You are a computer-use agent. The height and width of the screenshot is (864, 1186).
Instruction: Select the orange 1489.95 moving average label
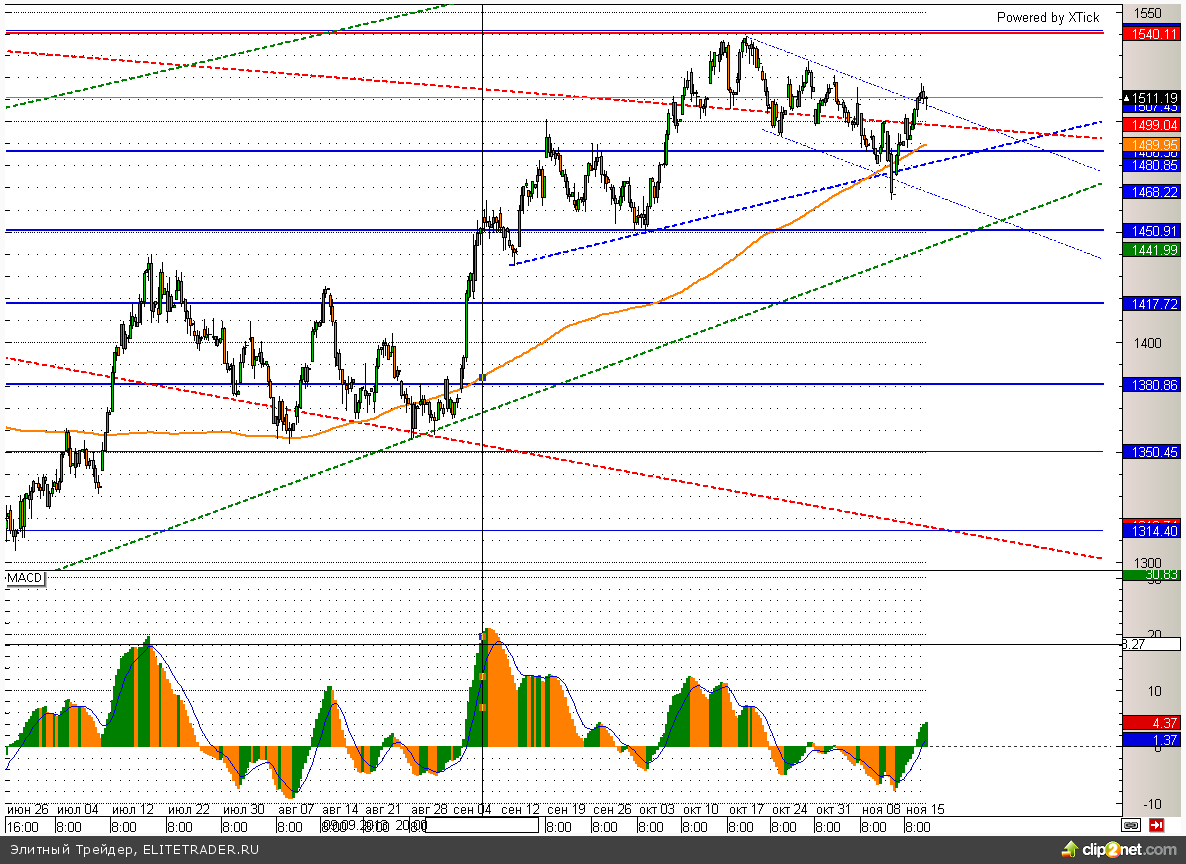pyautogui.click(x=1153, y=145)
